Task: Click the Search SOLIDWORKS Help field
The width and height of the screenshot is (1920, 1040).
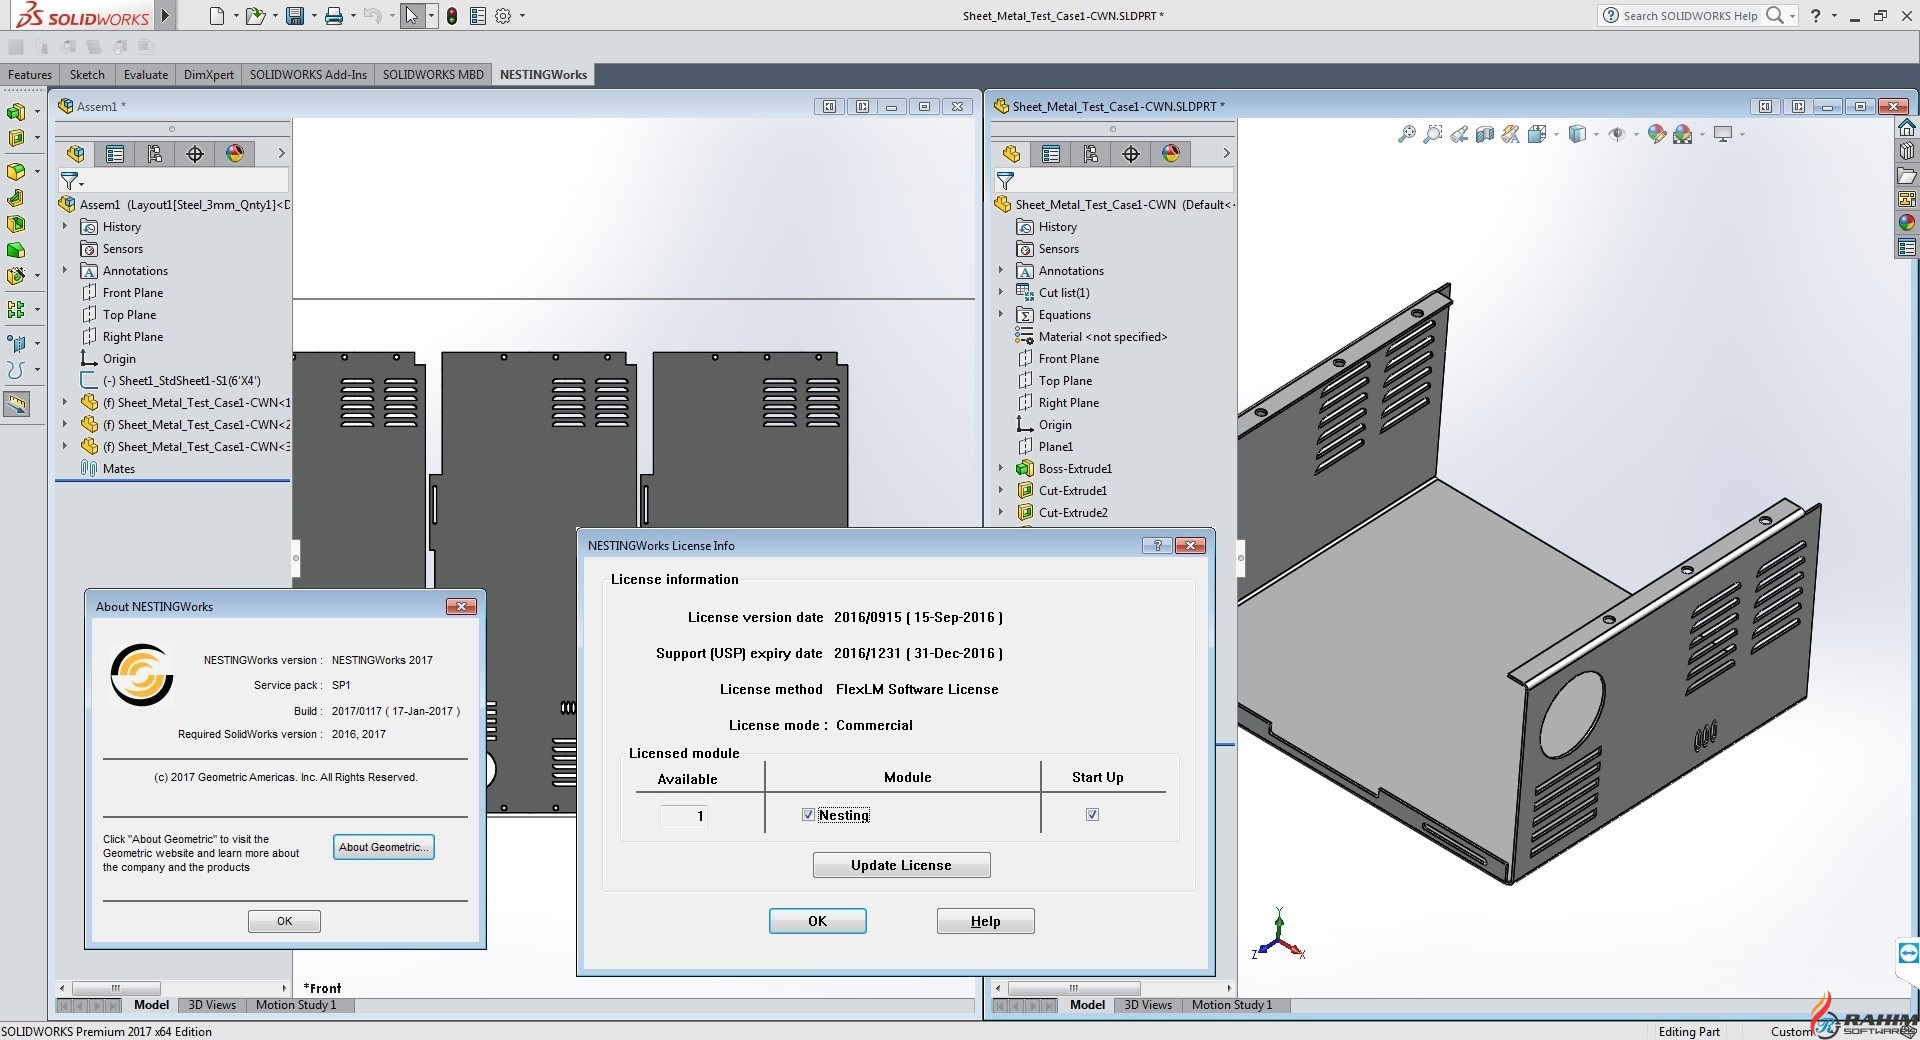Action: (1690, 16)
